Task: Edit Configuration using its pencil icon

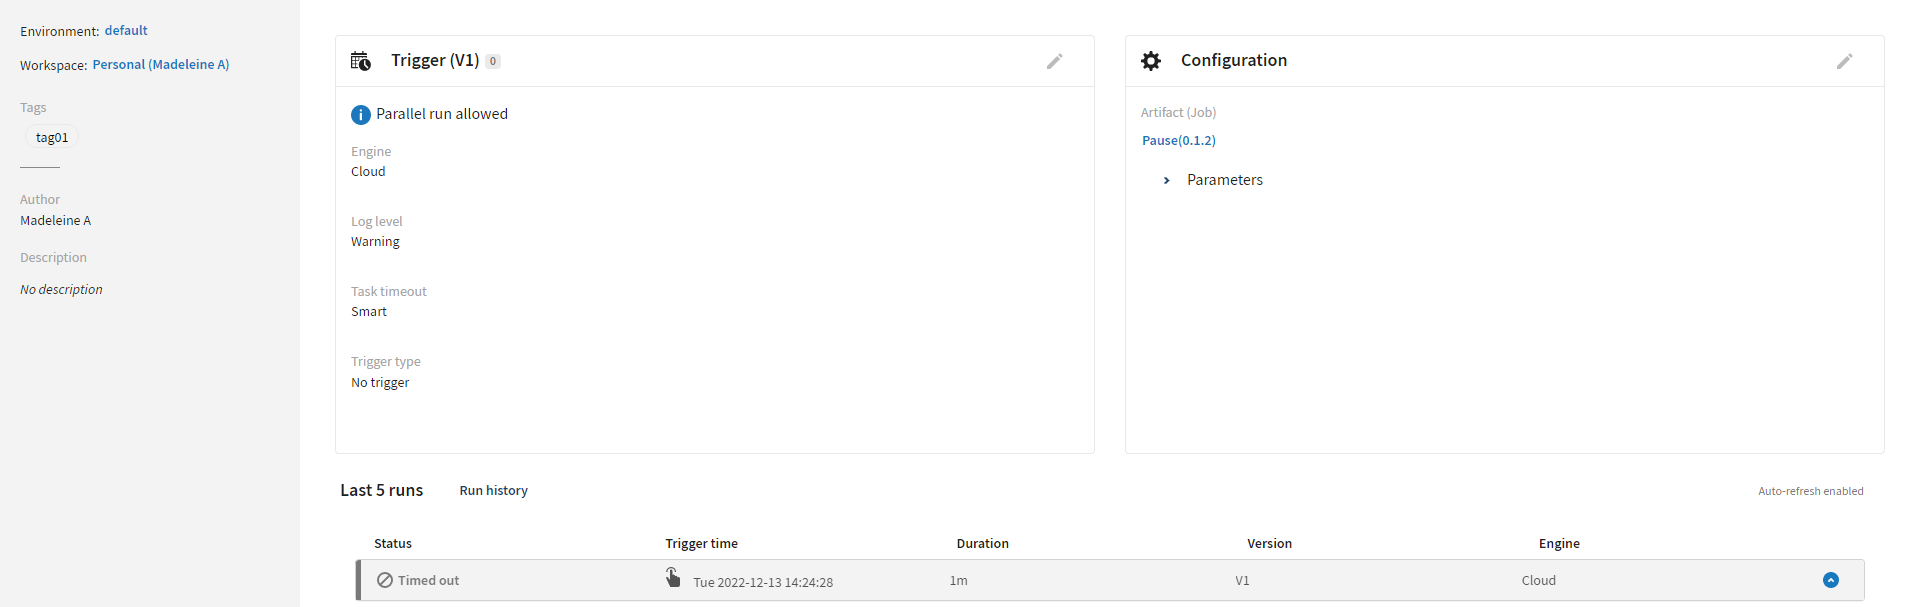Action: (x=1844, y=61)
